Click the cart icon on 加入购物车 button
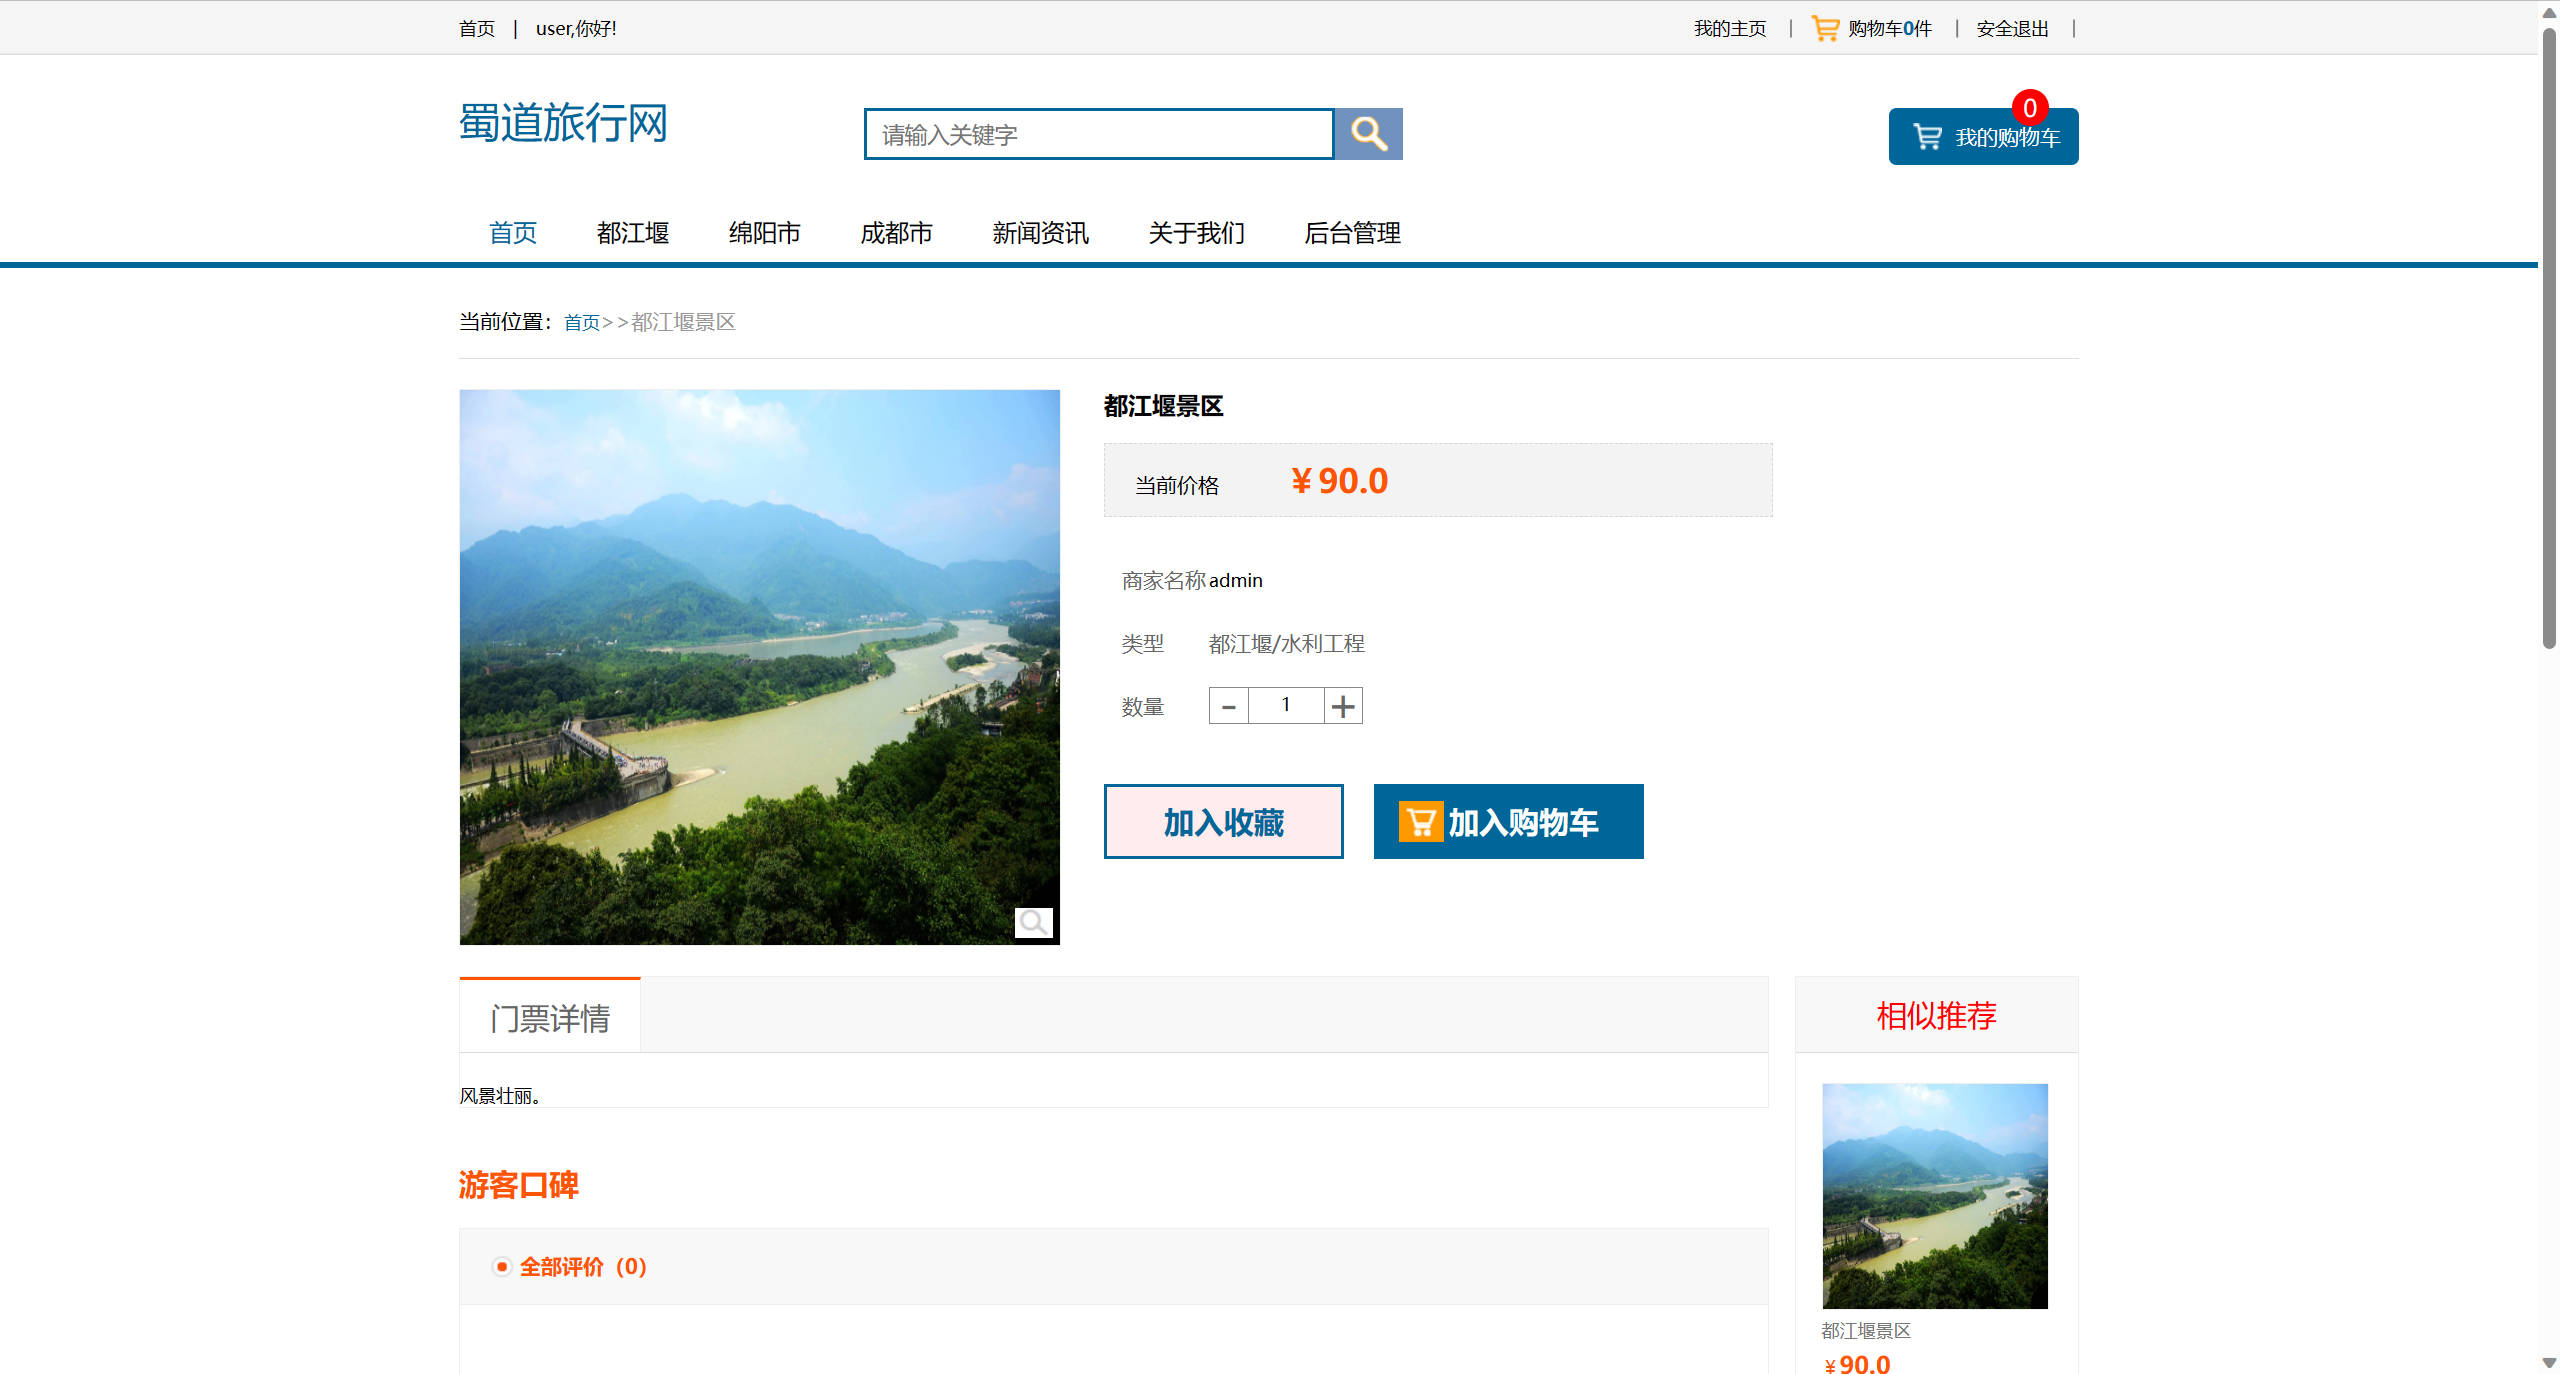The width and height of the screenshot is (2560, 1374). click(x=1419, y=821)
